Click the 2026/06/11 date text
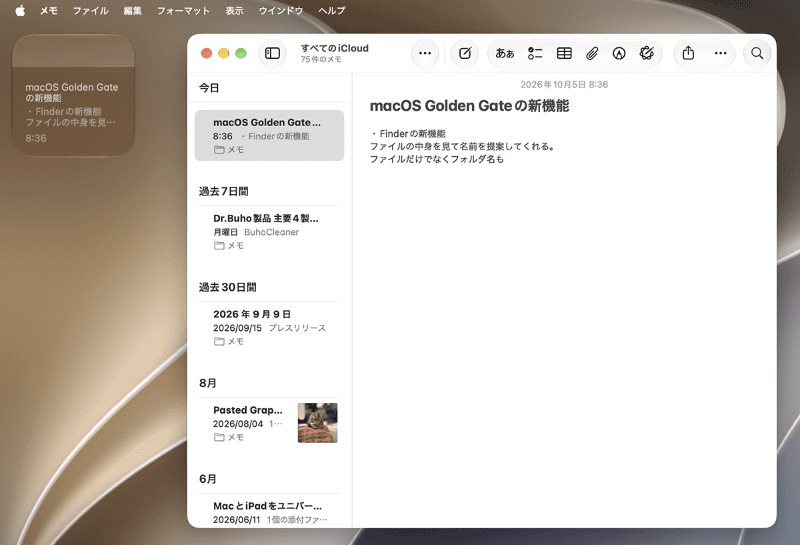Viewport: 800px width, 545px height. [236, 519]
